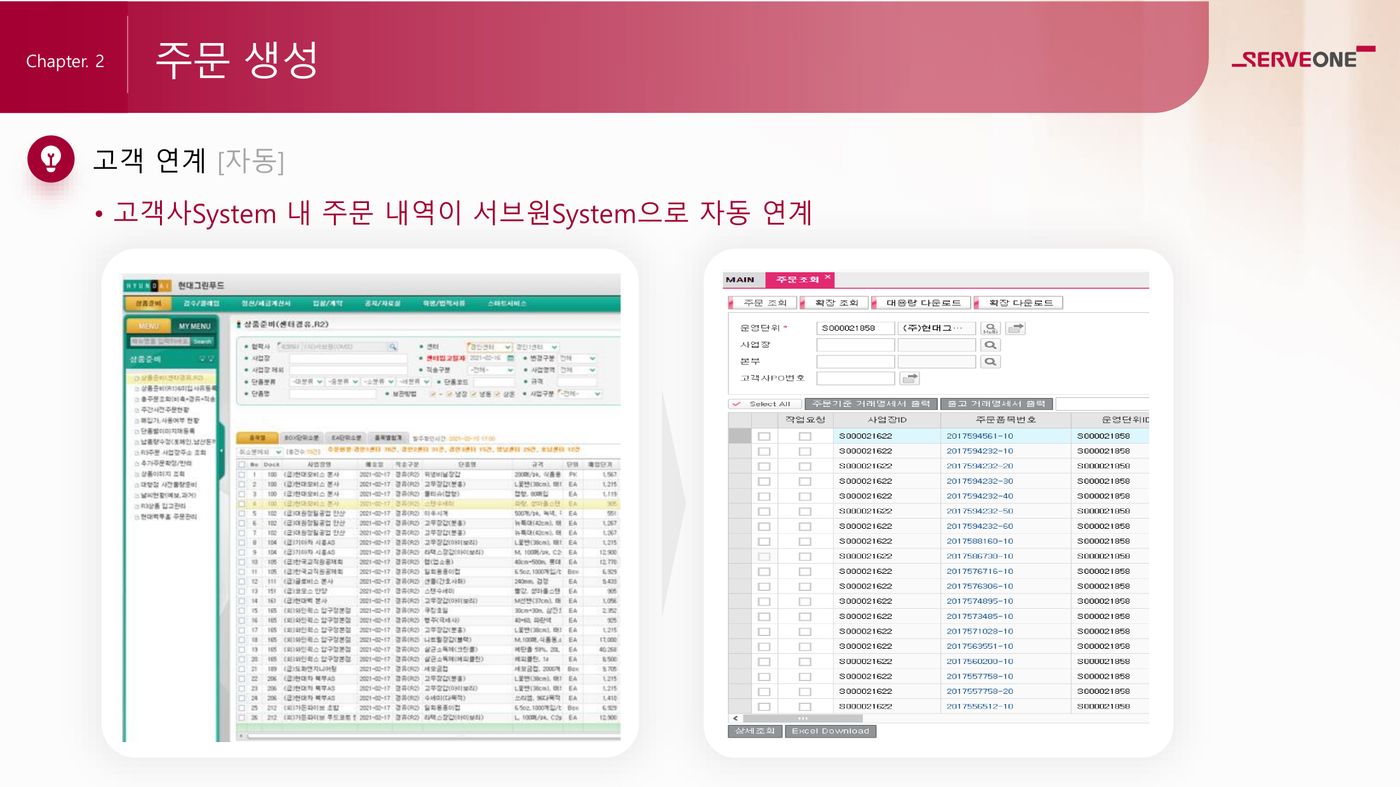Click the arrow icon at end of 운영단위 row
Image resolution: width=1400 pixels, height=787 pixels.
(x=1016, y=328)
